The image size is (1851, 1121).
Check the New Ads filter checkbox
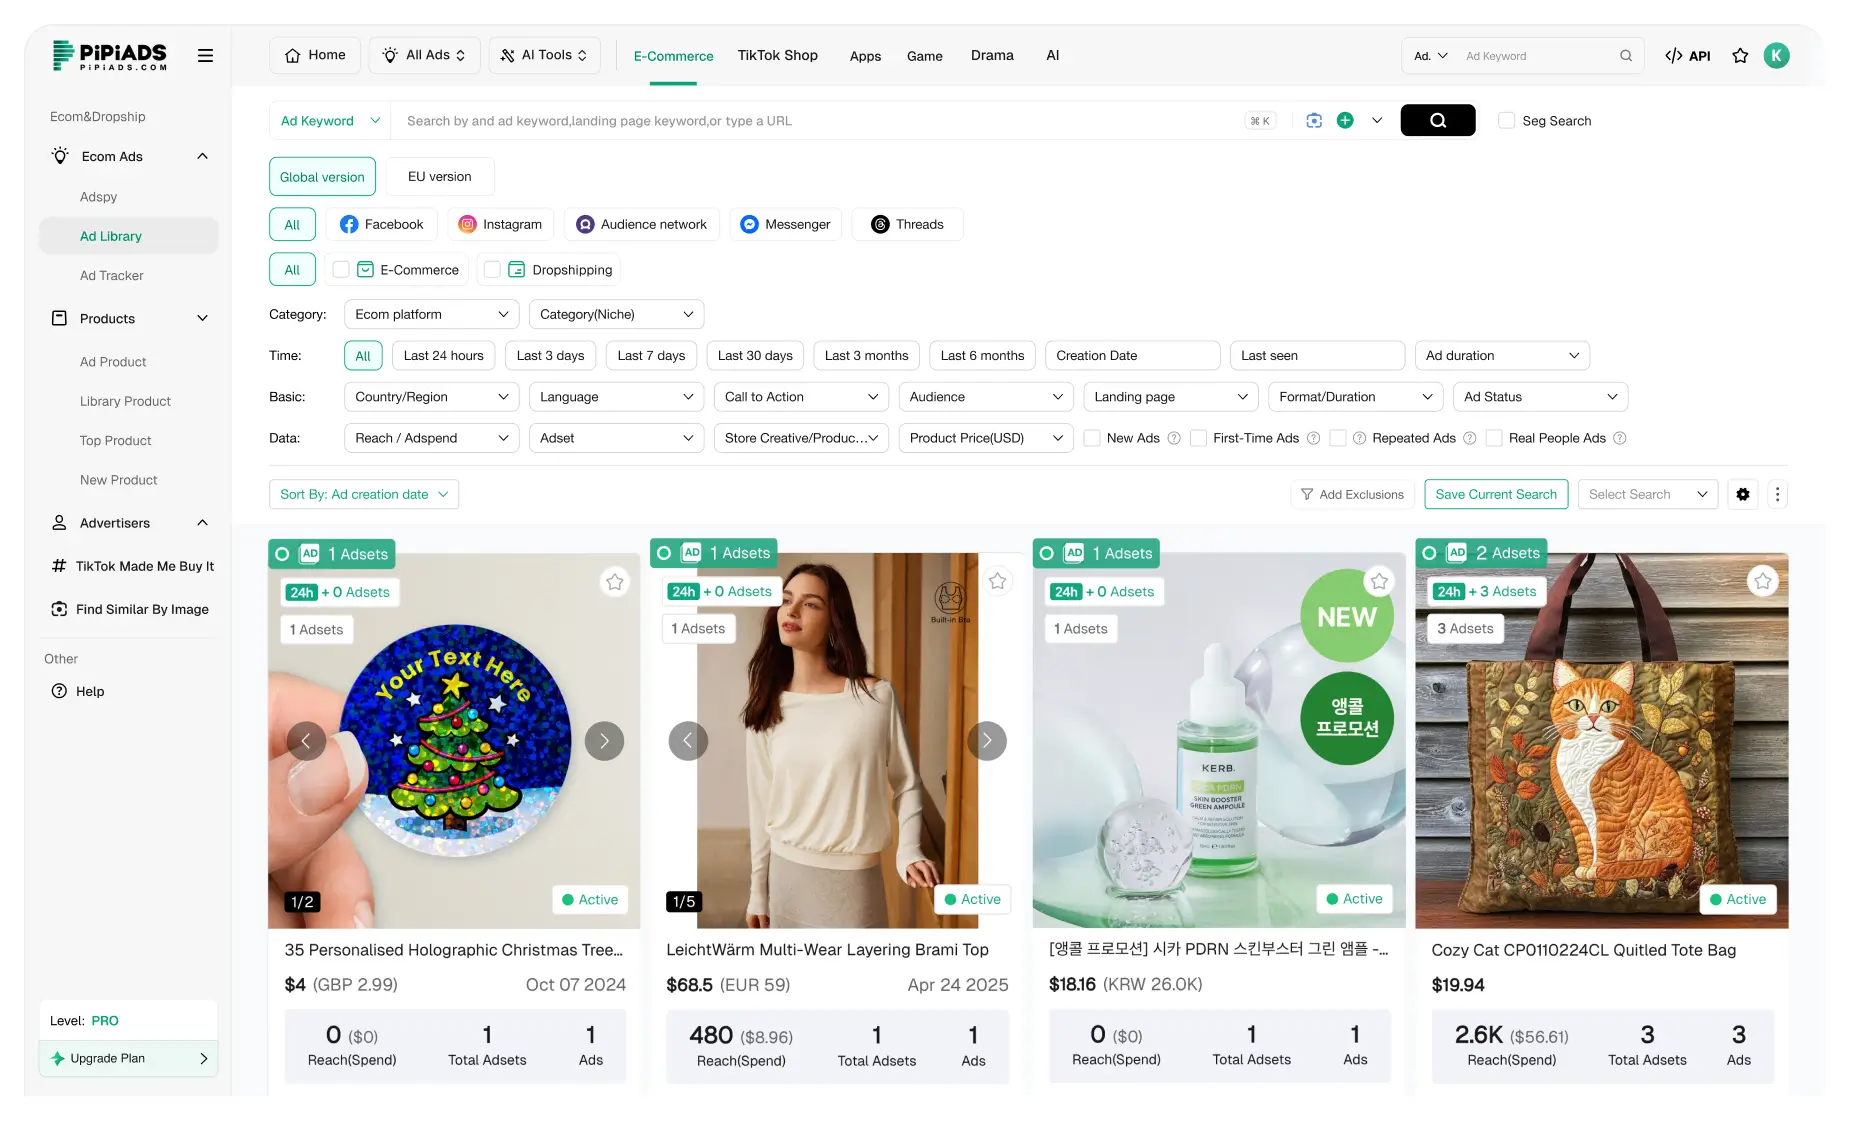click(1091, 438)
